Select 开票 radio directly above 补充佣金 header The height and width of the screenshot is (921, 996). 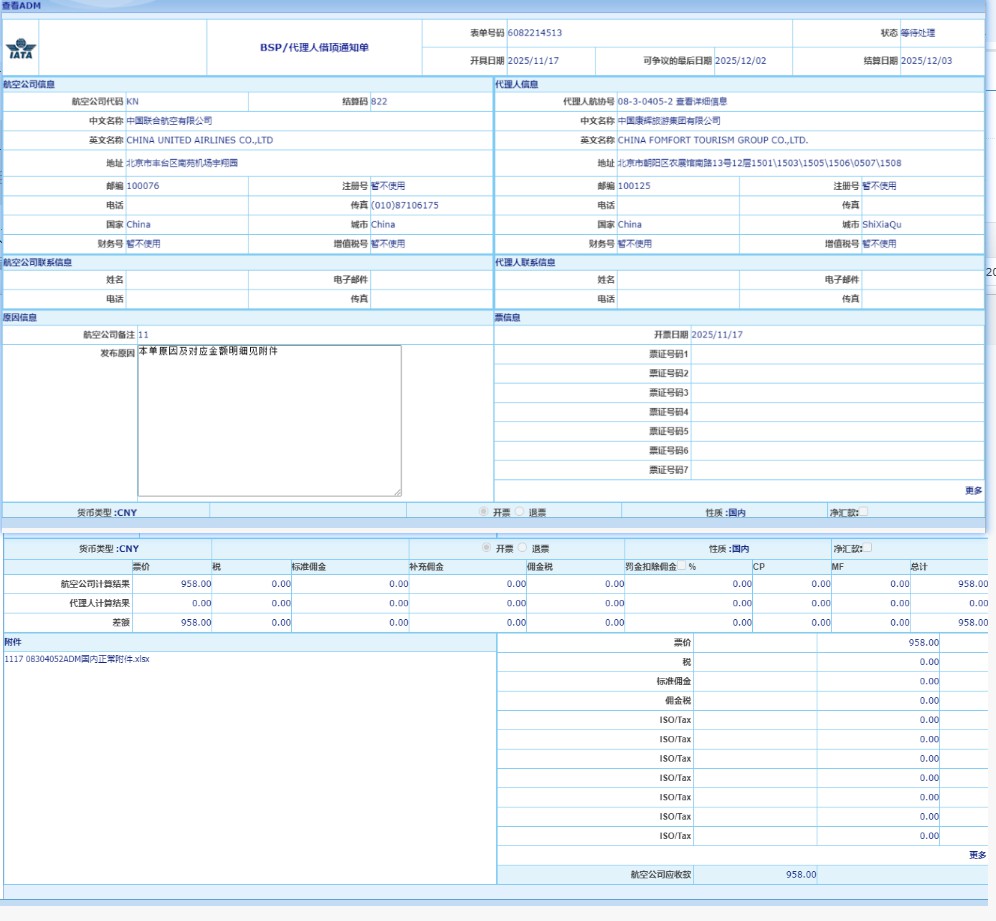485,548
